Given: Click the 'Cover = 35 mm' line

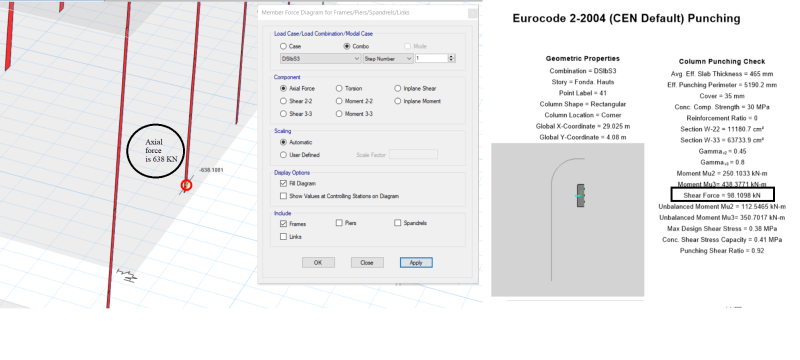Looking at the screenshot, I should point(722,96).
